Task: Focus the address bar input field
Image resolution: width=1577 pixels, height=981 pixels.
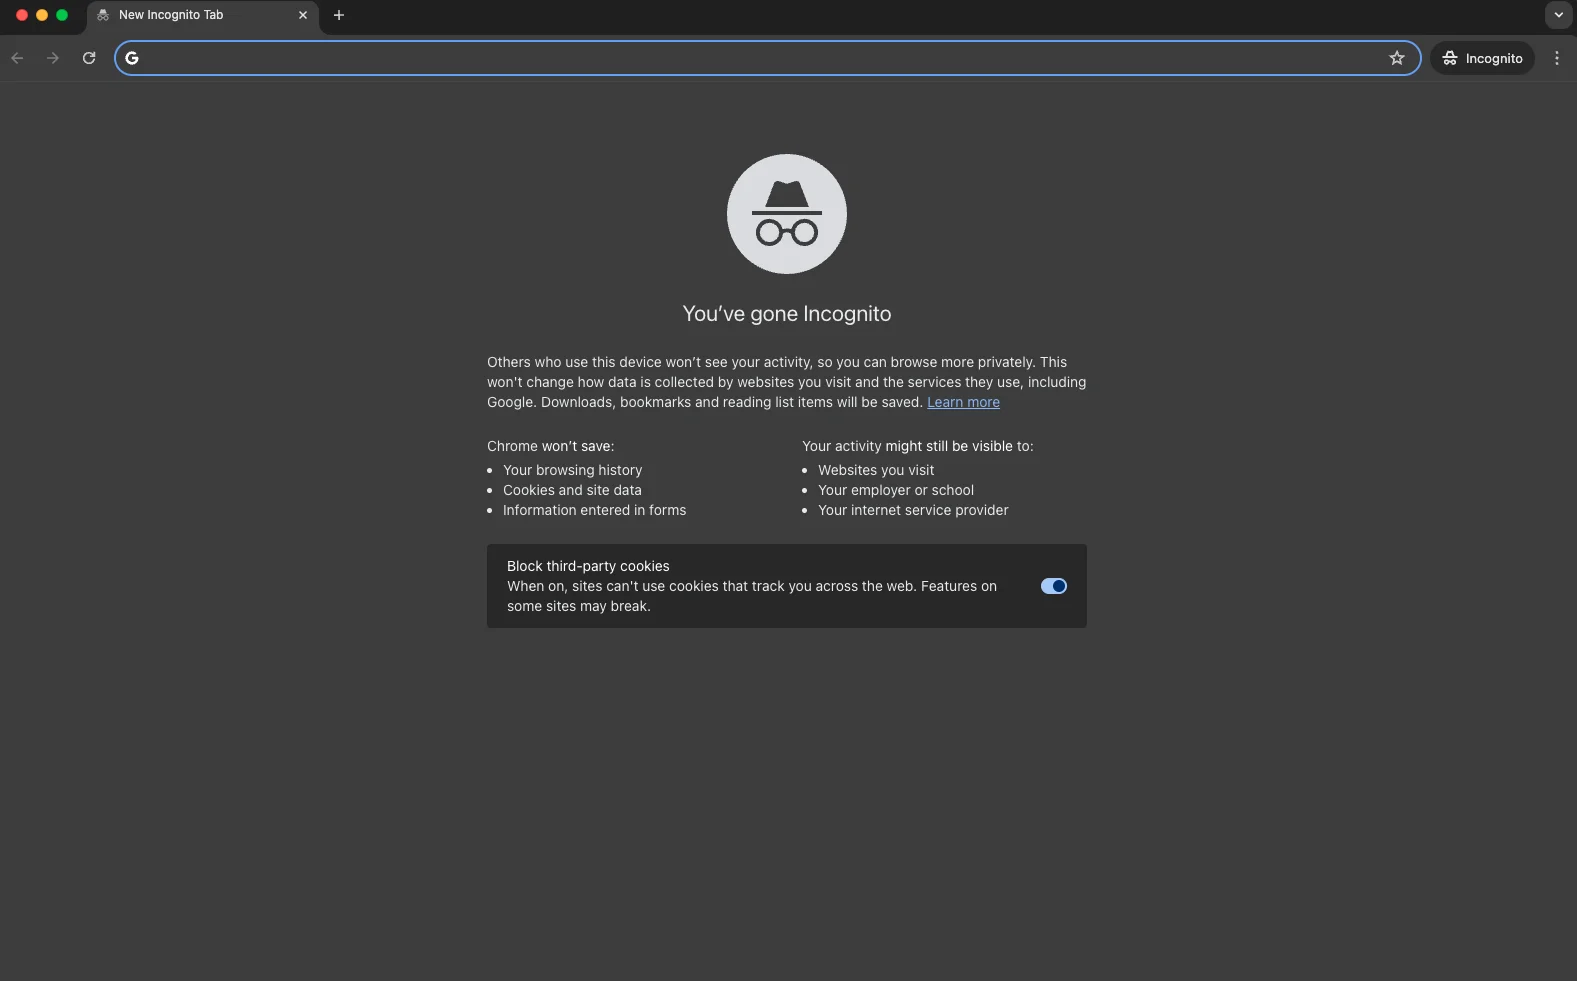Action: point(766,58)
